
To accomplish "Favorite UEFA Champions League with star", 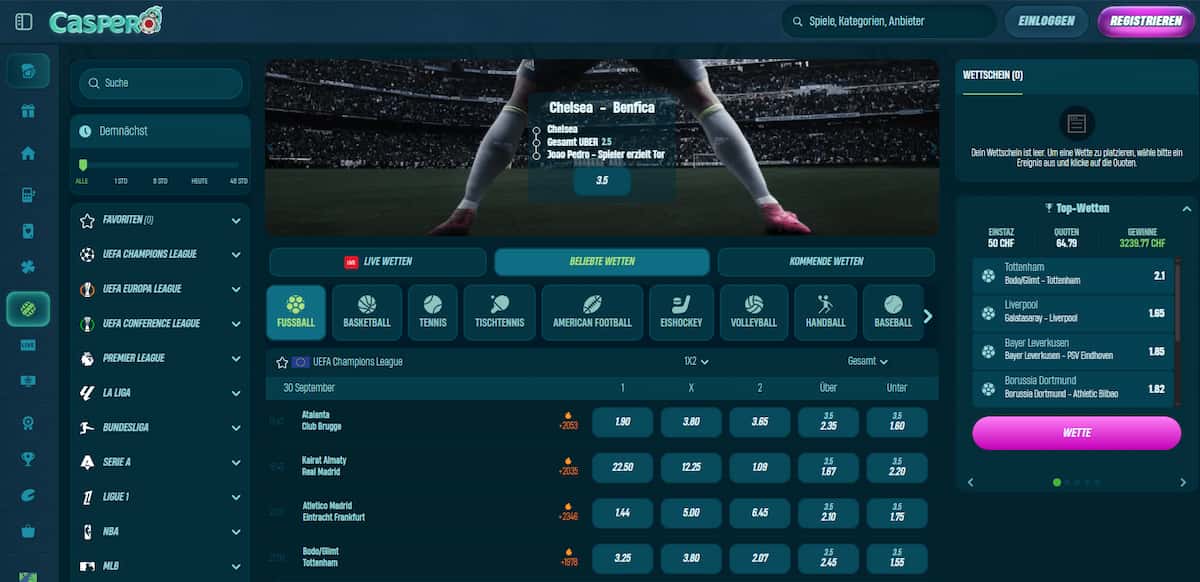I will click(282, 362).
